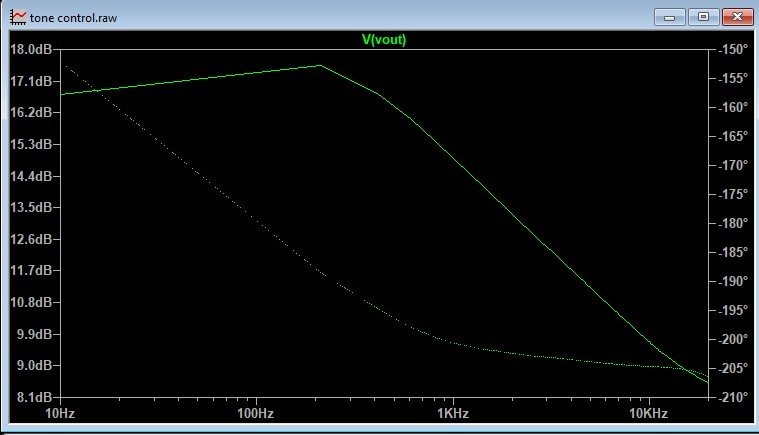Click the 10KHz frequency axis label

[x=649, y=414]
